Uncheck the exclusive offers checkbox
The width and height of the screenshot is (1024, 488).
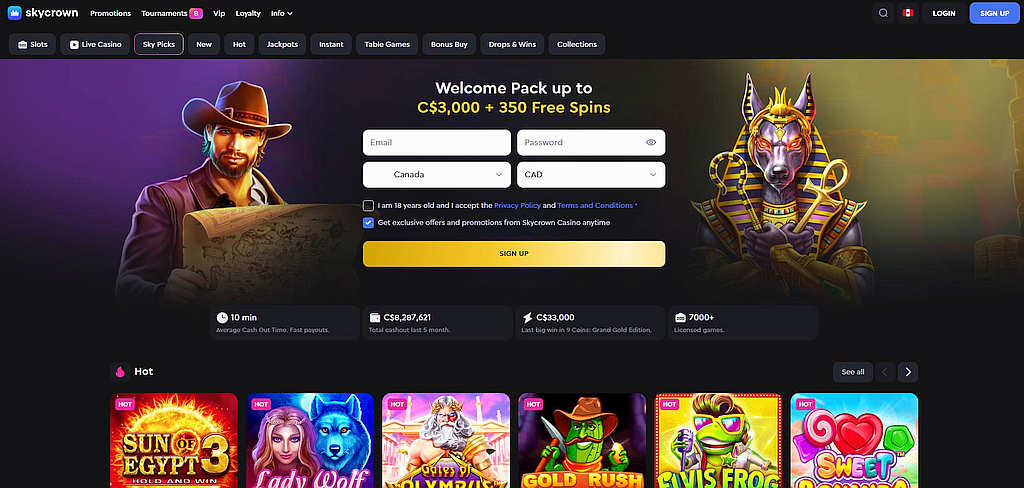tap(368, 223)
